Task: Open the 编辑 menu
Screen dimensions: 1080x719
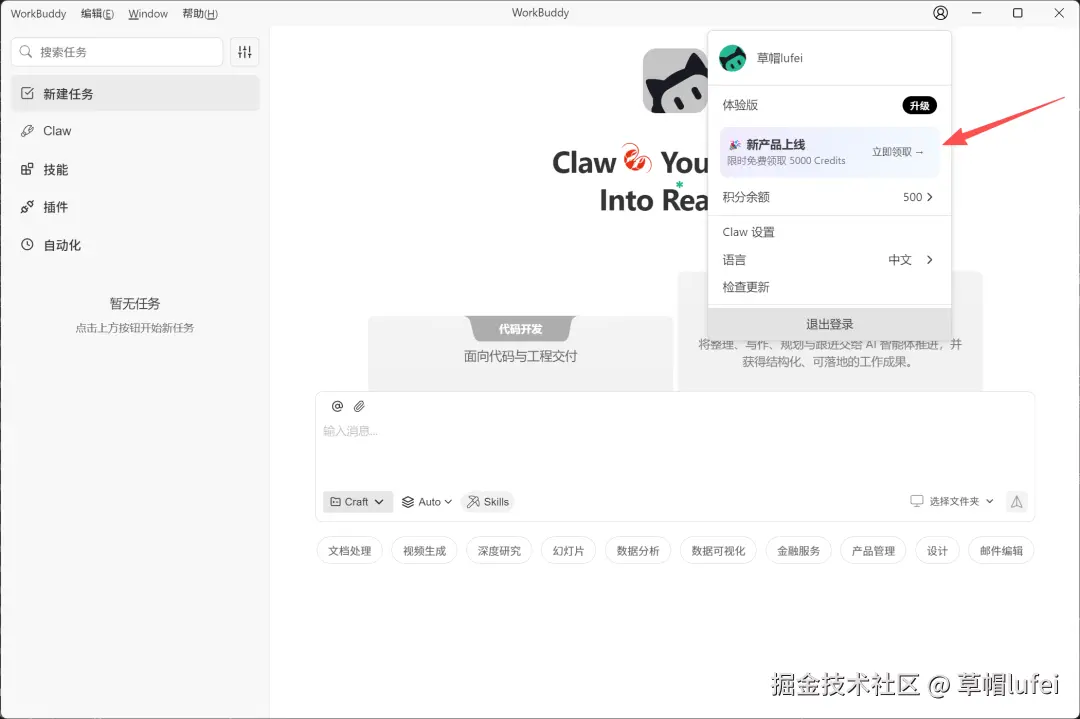Action: coord(97,14)
